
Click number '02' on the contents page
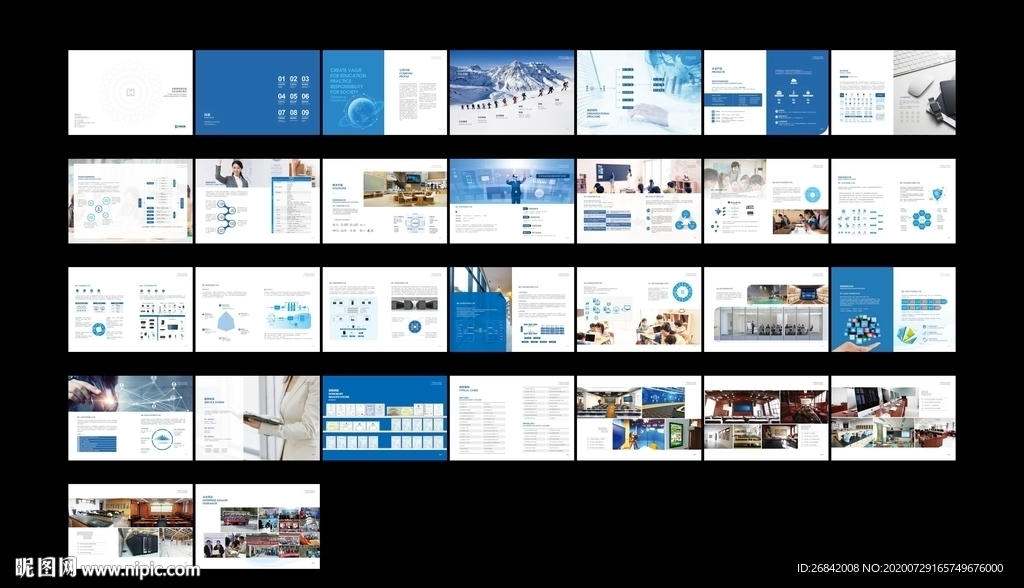[x=293, y=79]
